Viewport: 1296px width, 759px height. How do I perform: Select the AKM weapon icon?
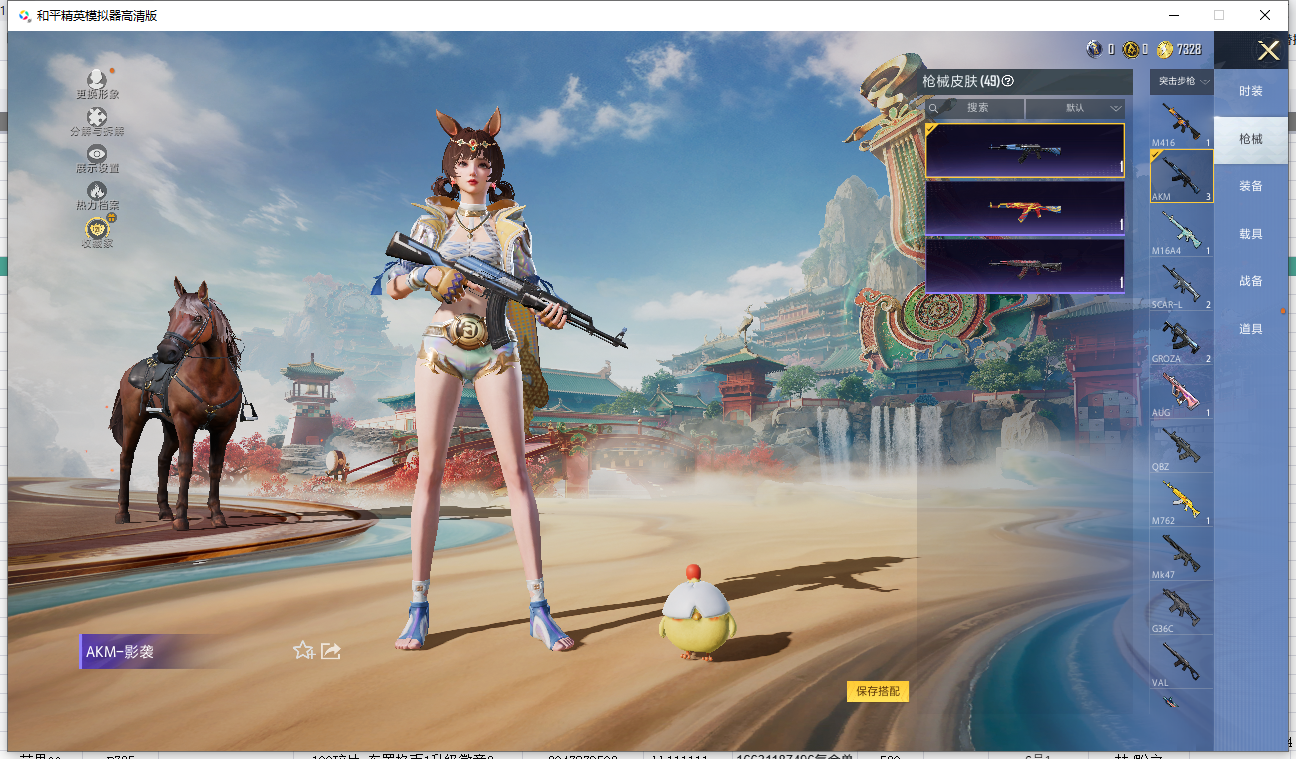point(1181,176)
